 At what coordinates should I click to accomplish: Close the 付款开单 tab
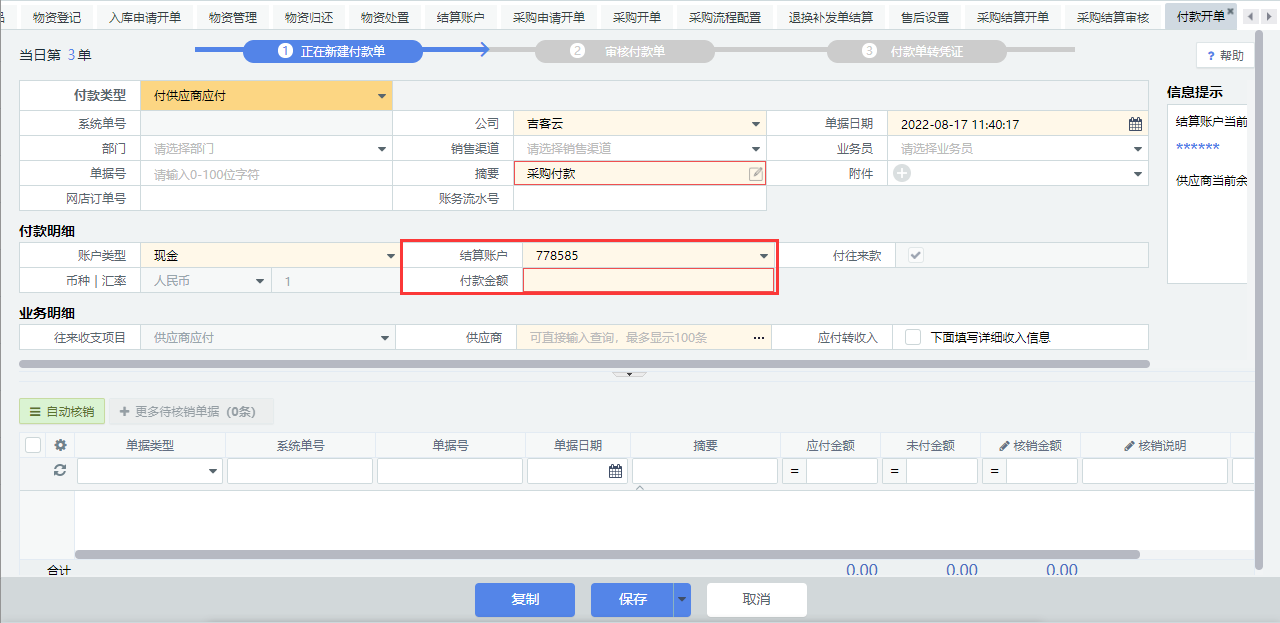click(x=1231, y=11)
